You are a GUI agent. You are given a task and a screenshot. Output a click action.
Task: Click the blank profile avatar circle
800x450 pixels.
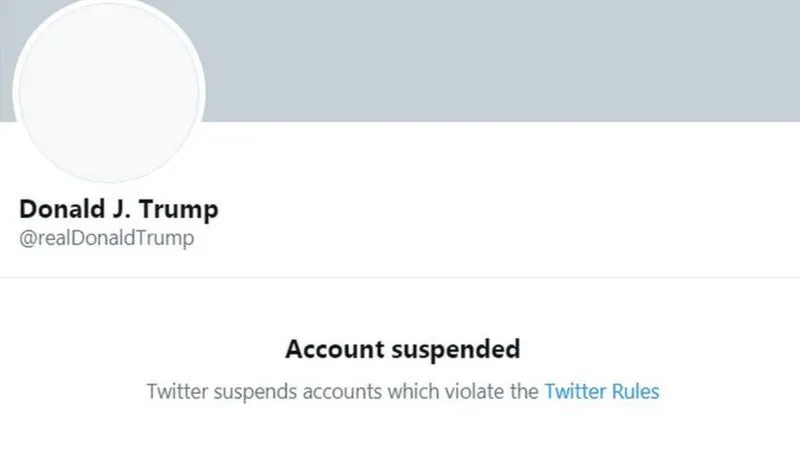[x=110, y=90]
